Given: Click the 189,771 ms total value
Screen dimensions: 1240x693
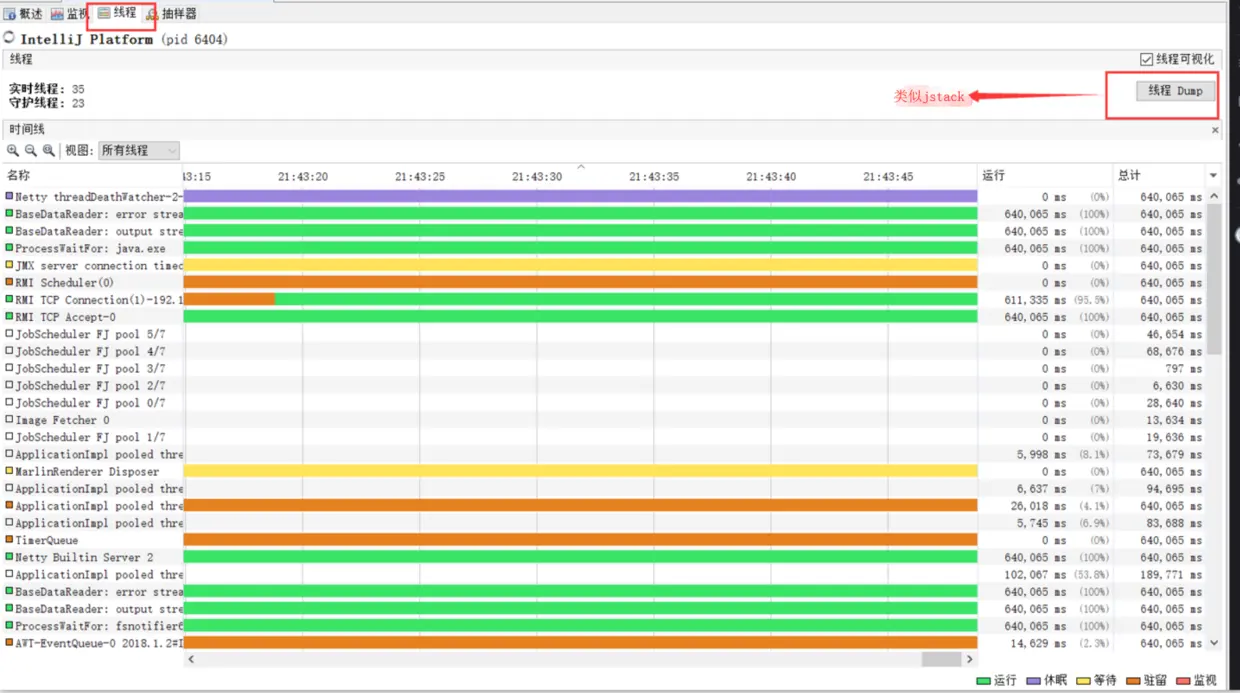Looking at the screenshot, I should [x=1171, y=574].
